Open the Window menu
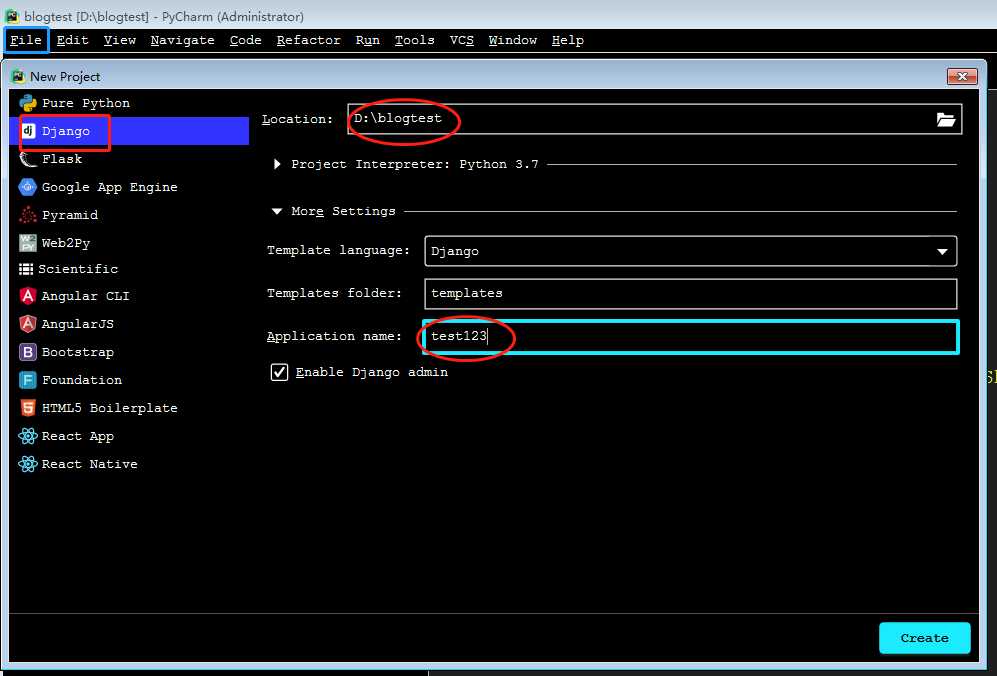The image size is (997, 676). pyautogui.click(x=512, y=40)
